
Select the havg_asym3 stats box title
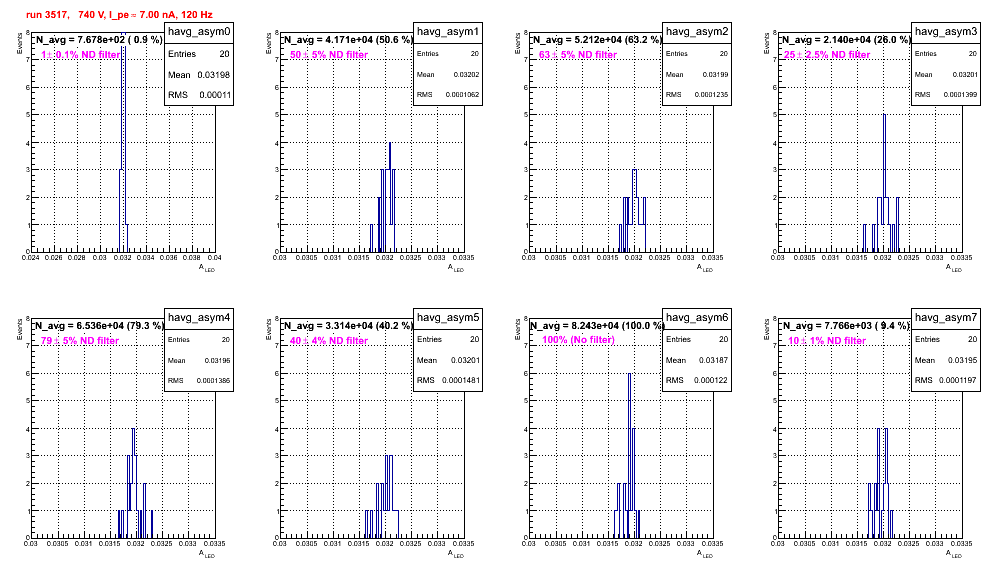(946, 32)
